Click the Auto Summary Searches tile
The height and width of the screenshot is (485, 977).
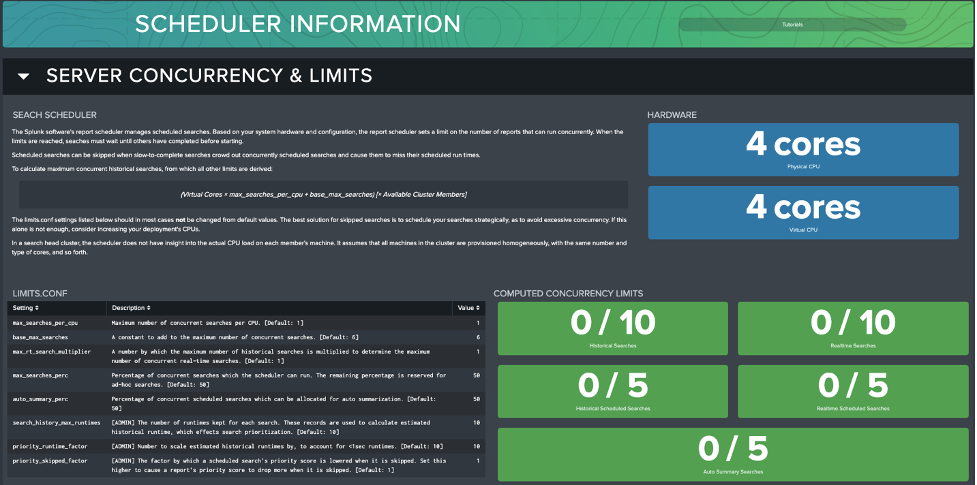[x=732, y=453]
